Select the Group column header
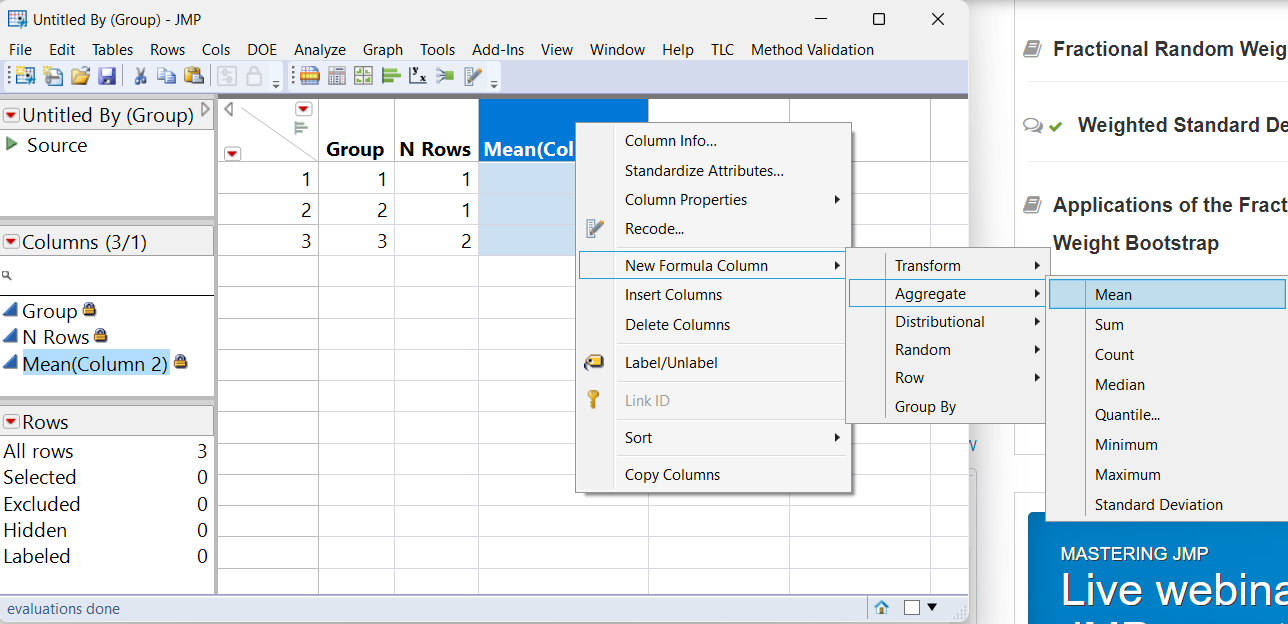1288x624 pixels. click(x=356, y=131)
